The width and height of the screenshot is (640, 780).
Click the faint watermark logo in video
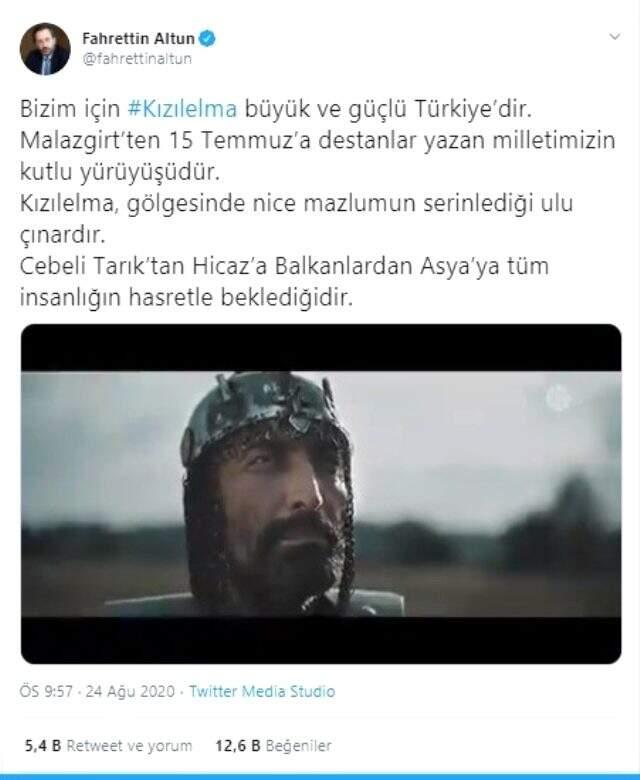[x=558, y=398]
